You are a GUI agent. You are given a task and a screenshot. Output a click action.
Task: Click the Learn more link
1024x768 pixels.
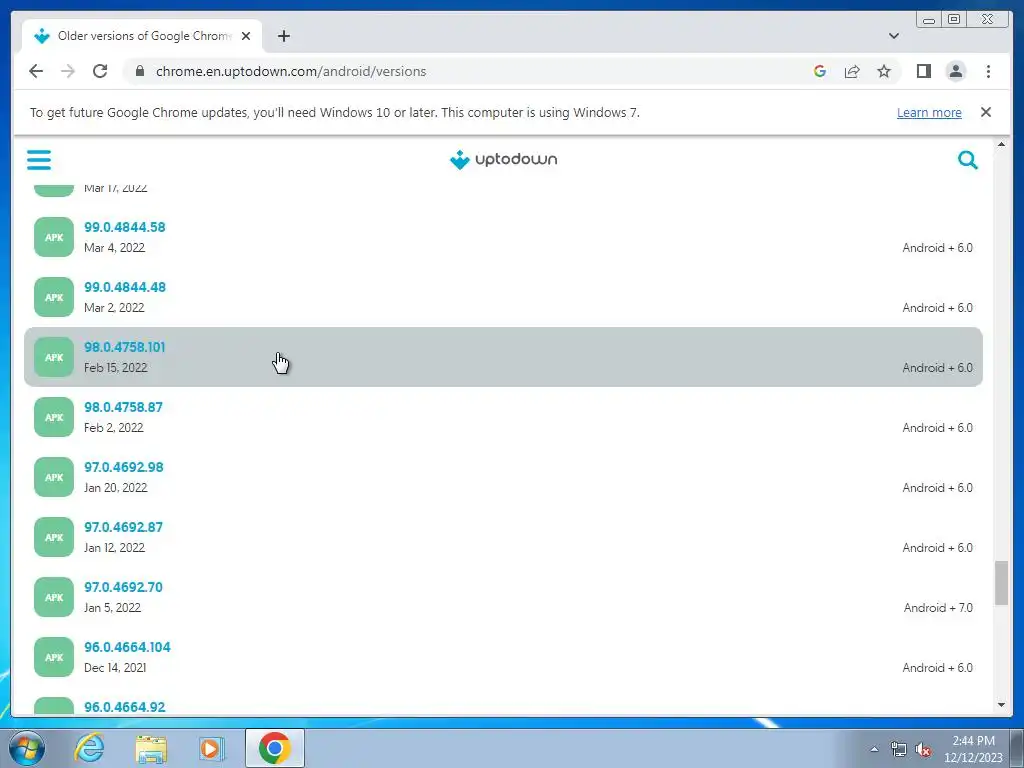[929, 112]
